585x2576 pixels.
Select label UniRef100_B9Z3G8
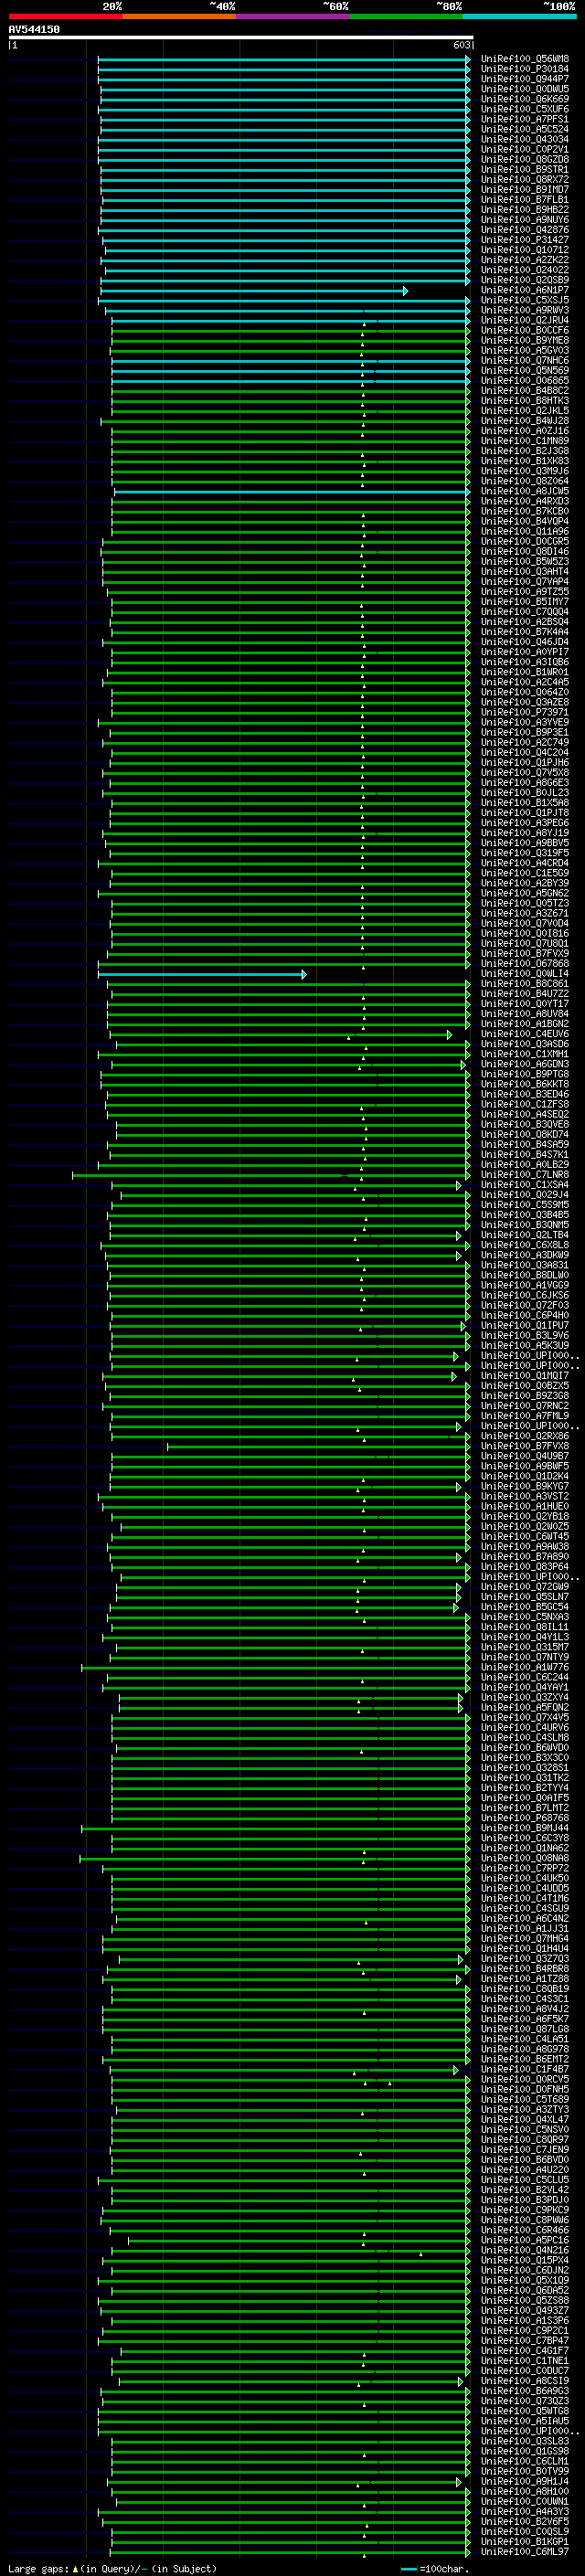tap(525, 1396)
